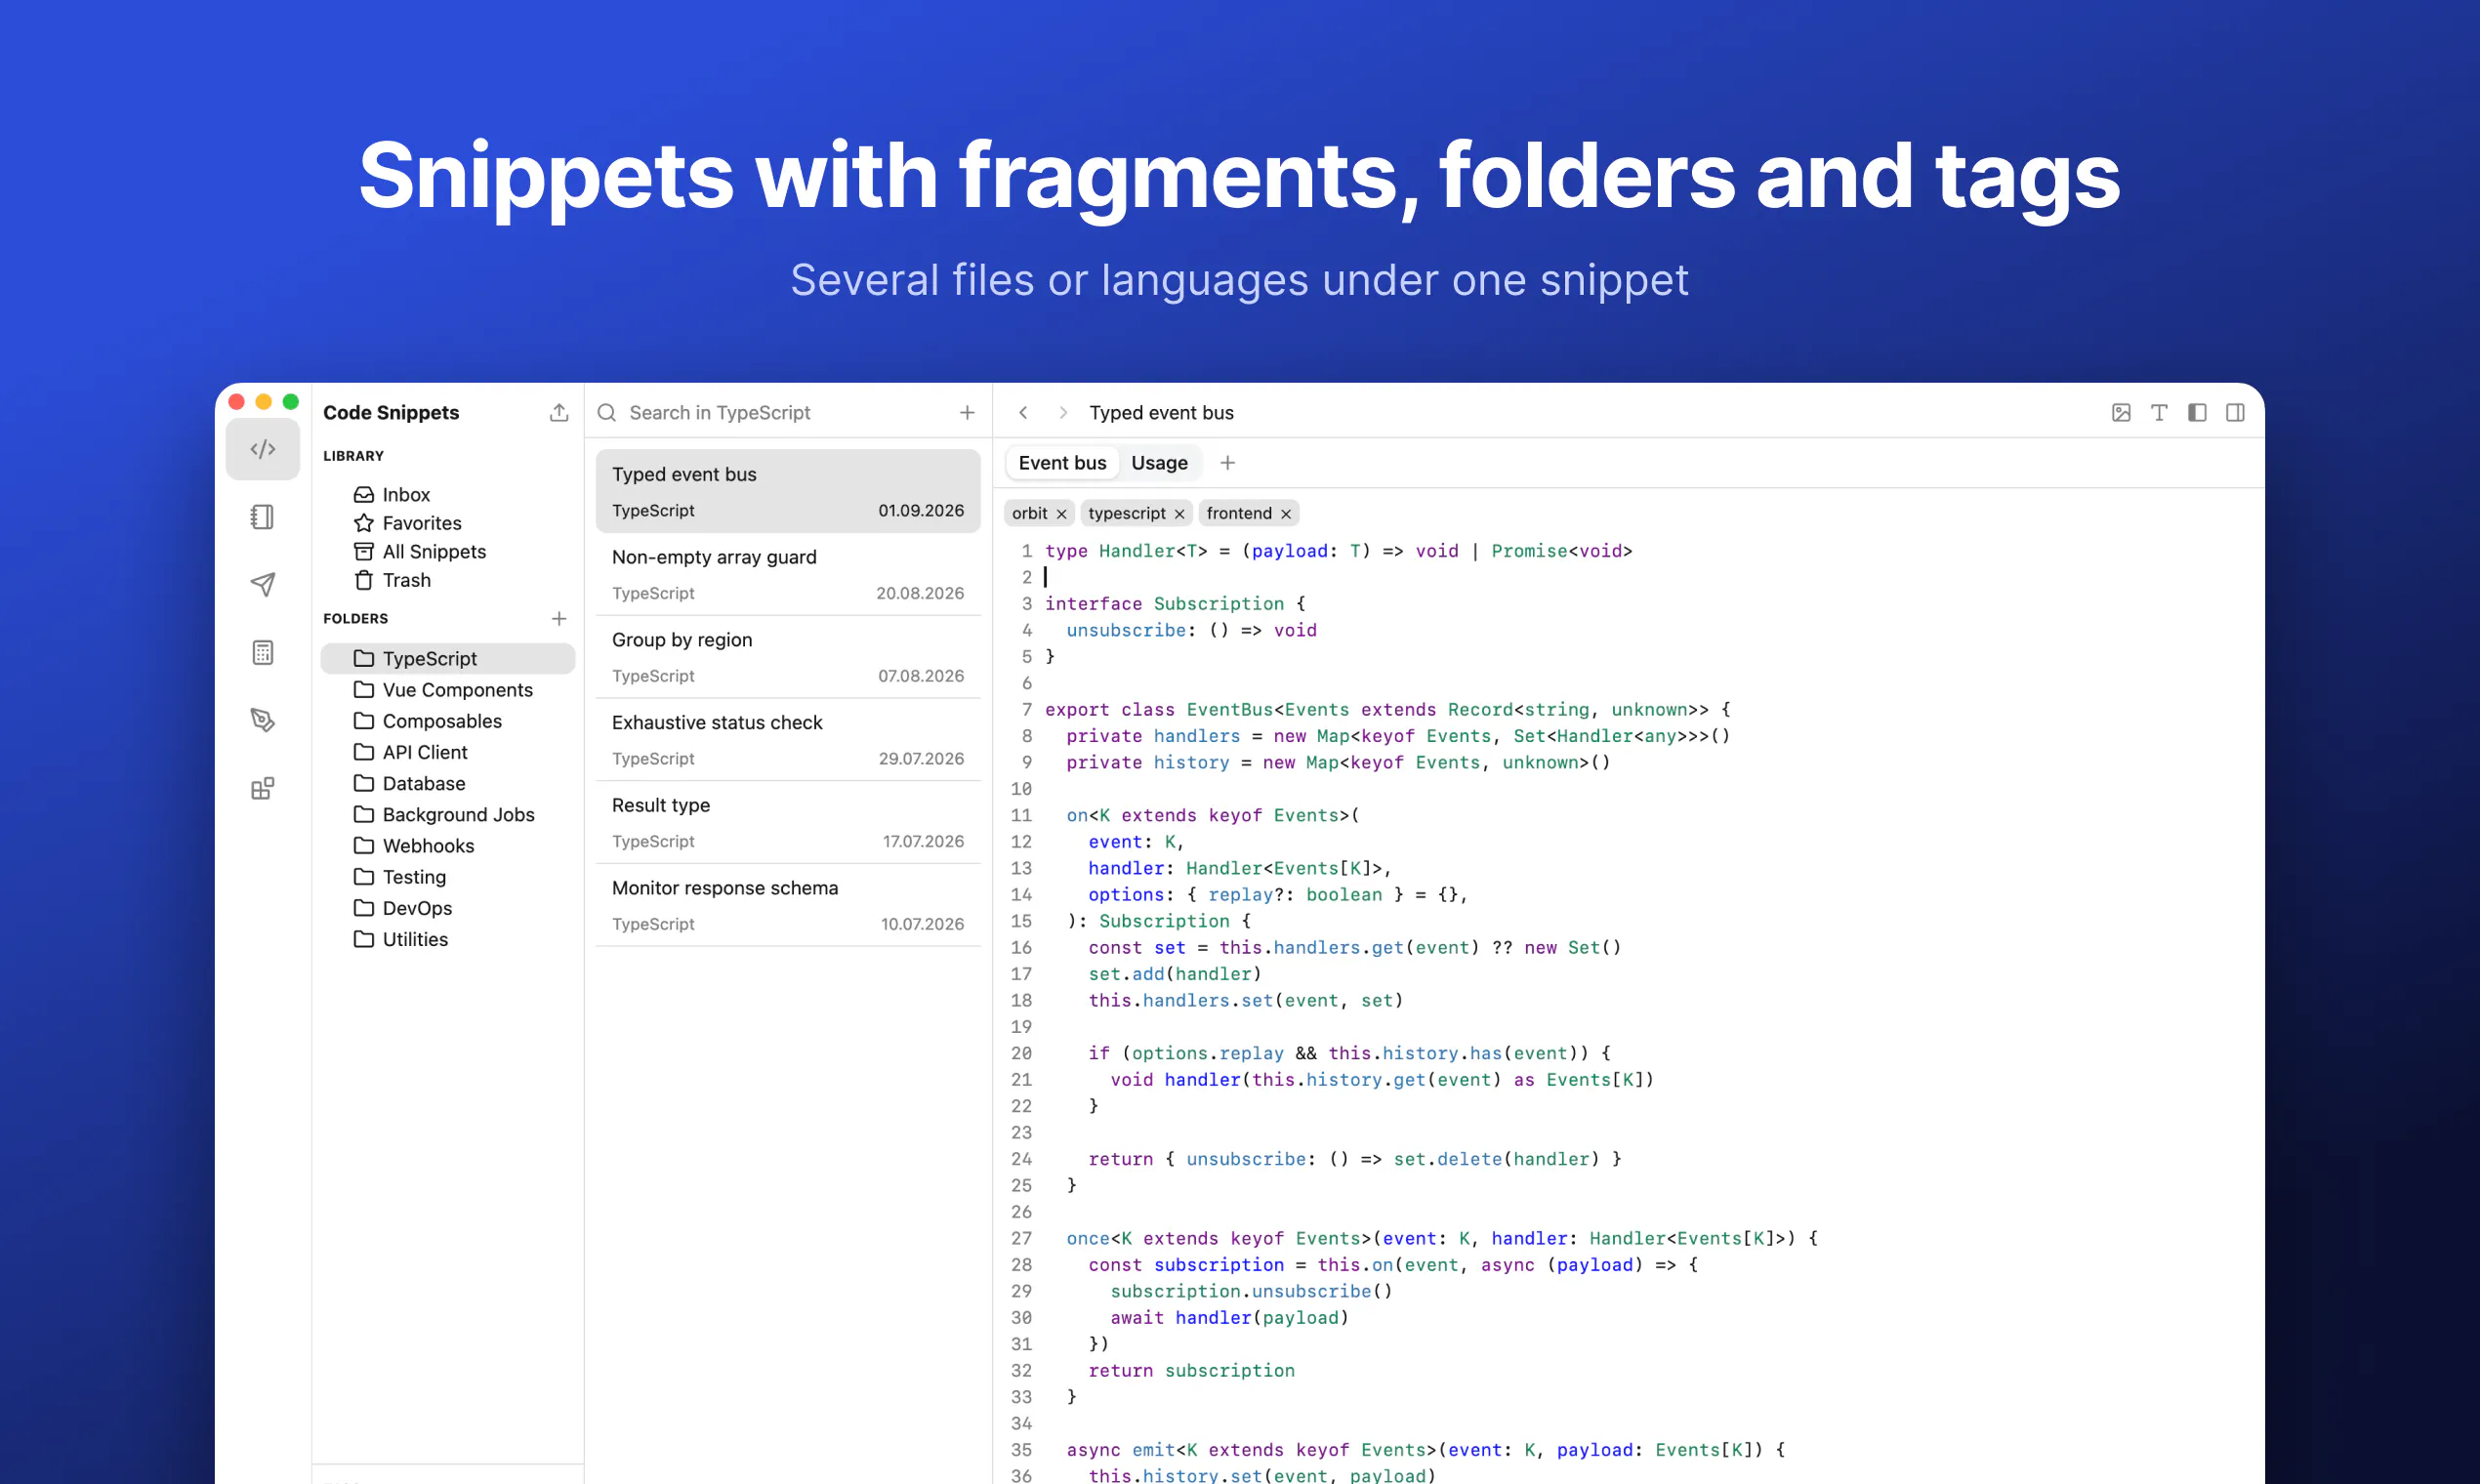
Task: Select the Testing folder
Action: (x=447, y=876)
